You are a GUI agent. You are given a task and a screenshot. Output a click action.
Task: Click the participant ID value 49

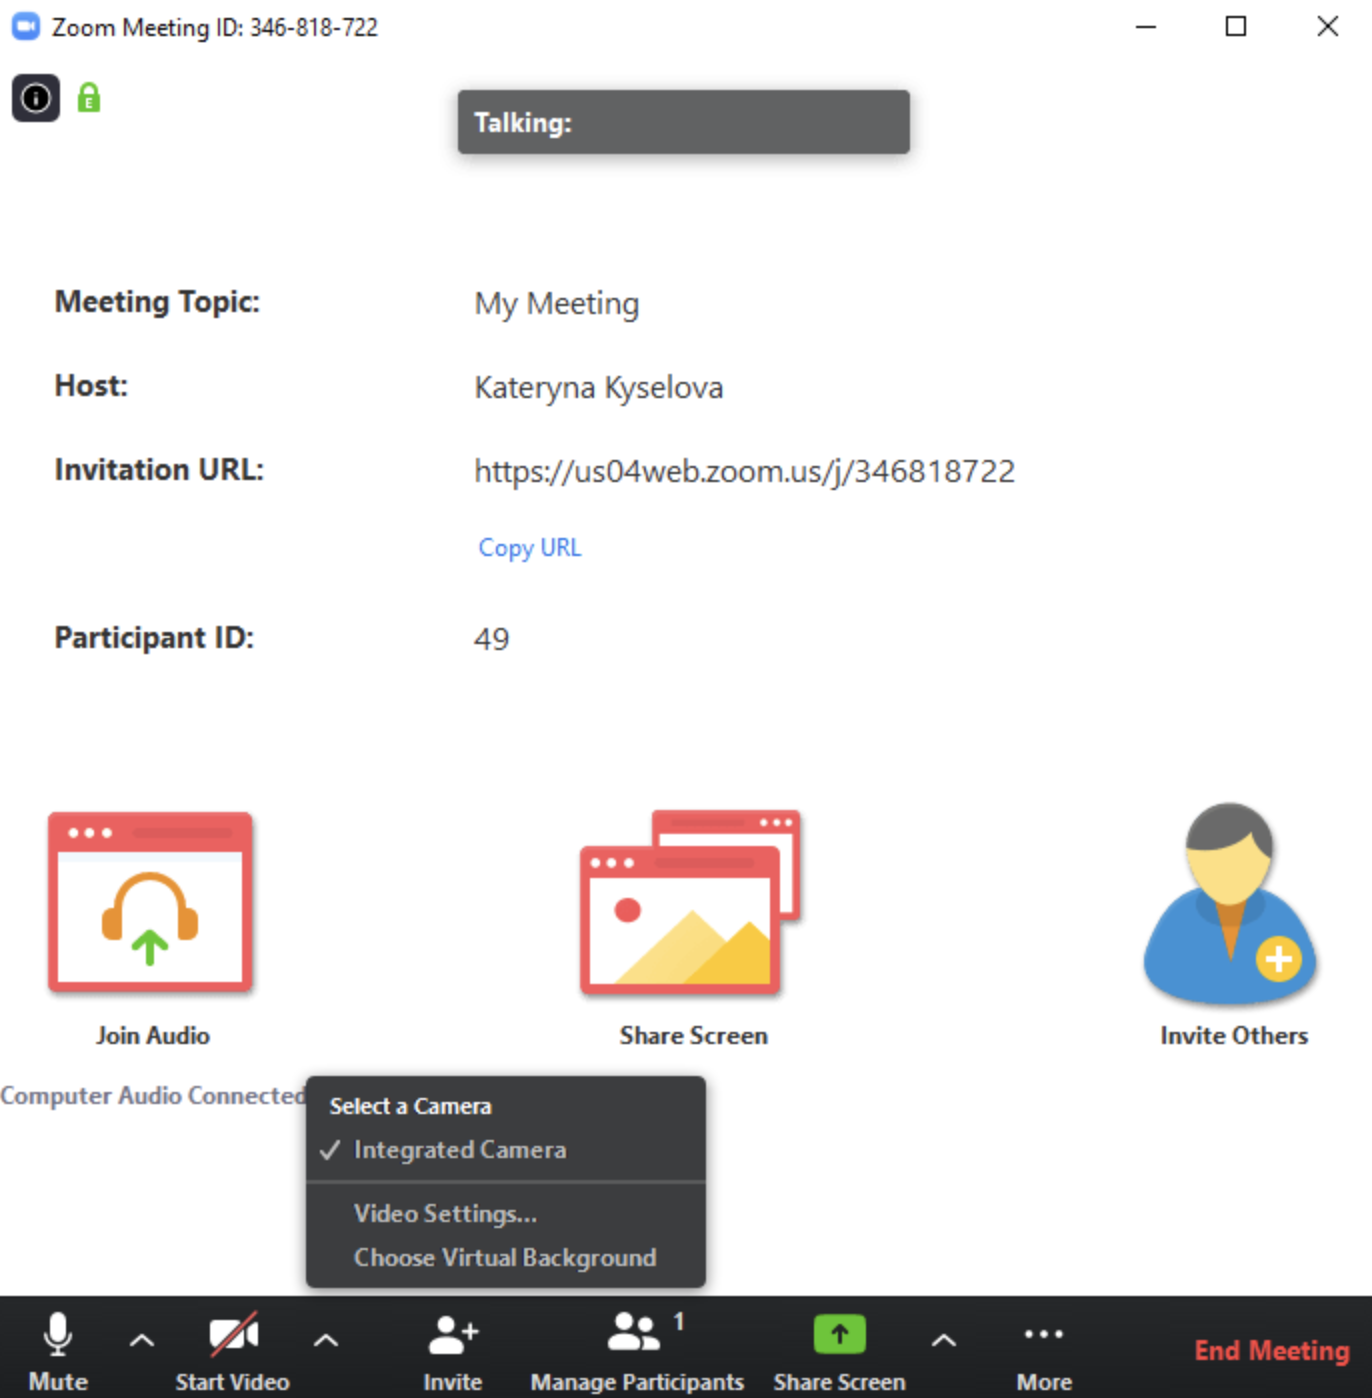point(491,639)
